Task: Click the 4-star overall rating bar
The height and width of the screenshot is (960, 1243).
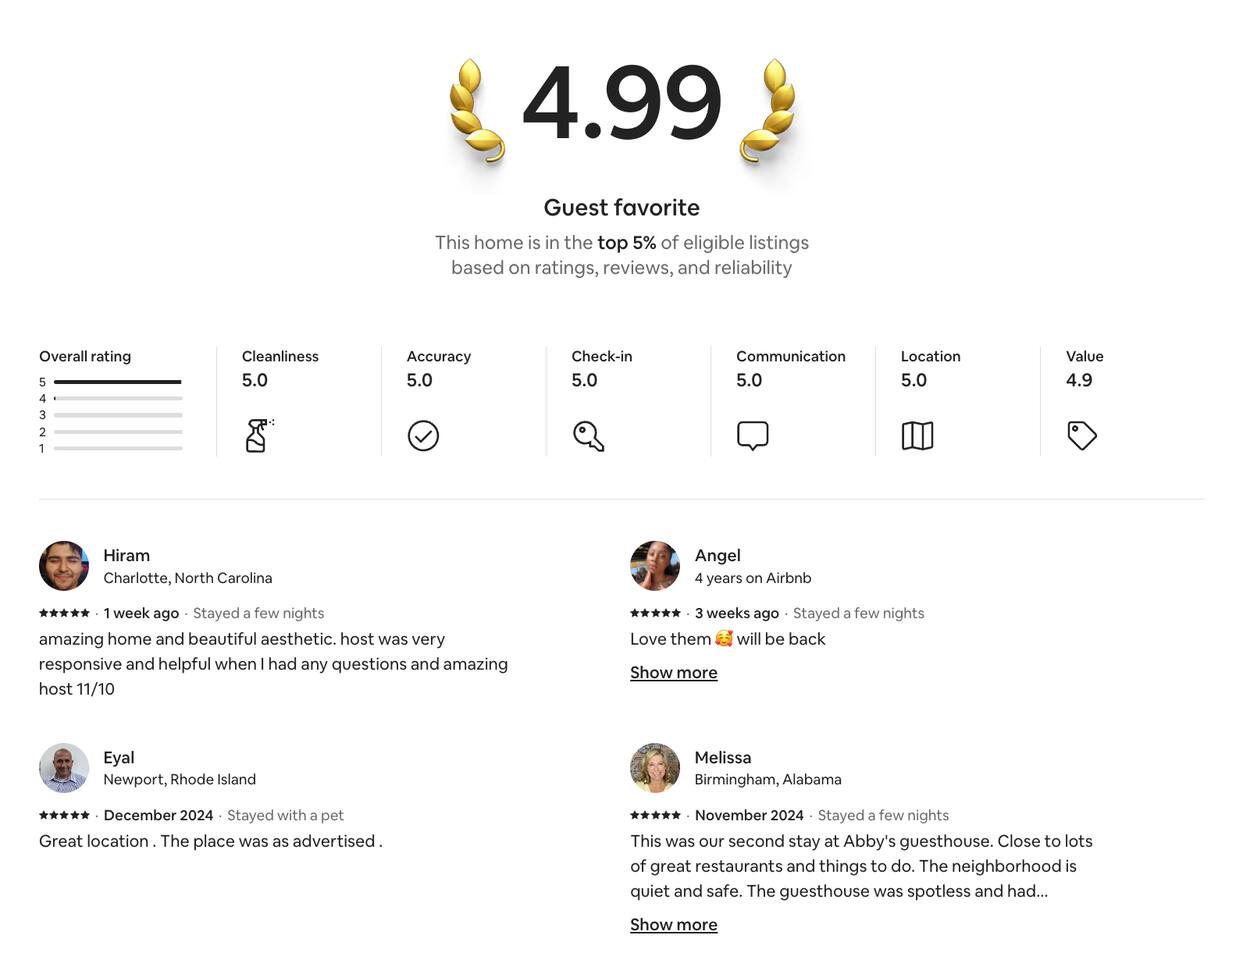Action: (x=118, y=398)
